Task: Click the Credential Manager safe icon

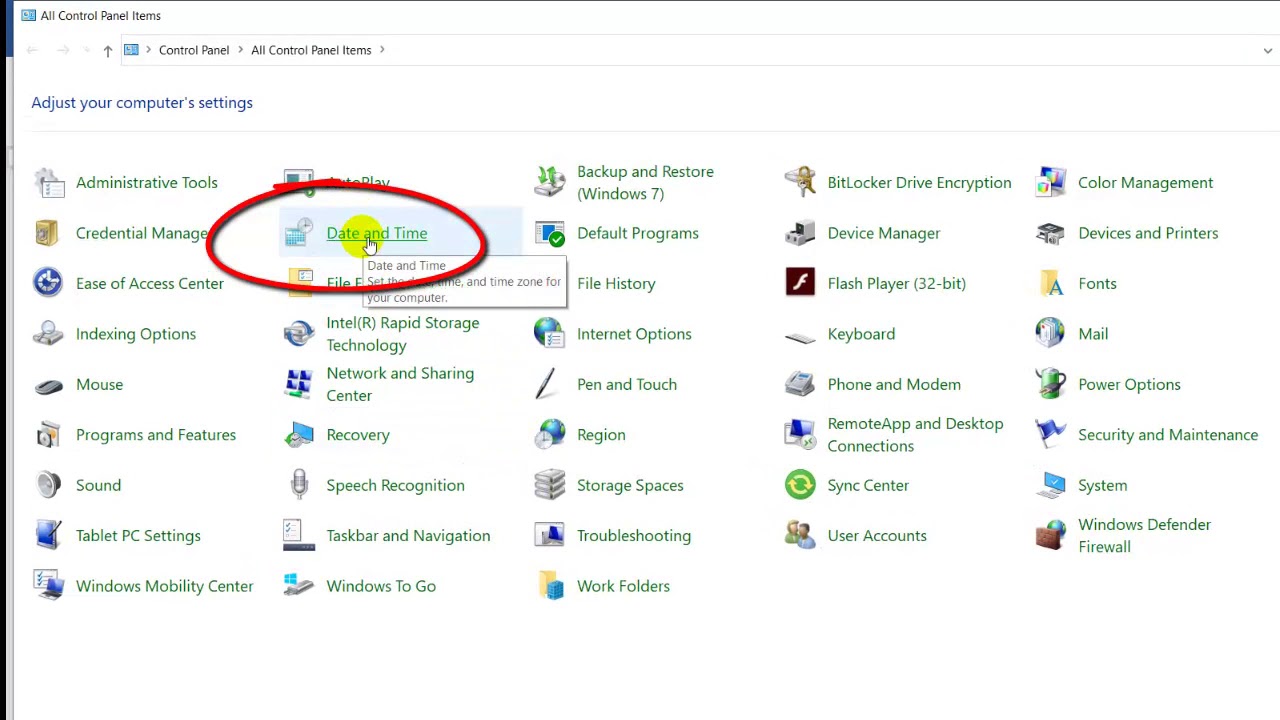Action: (x=48, y=233)
